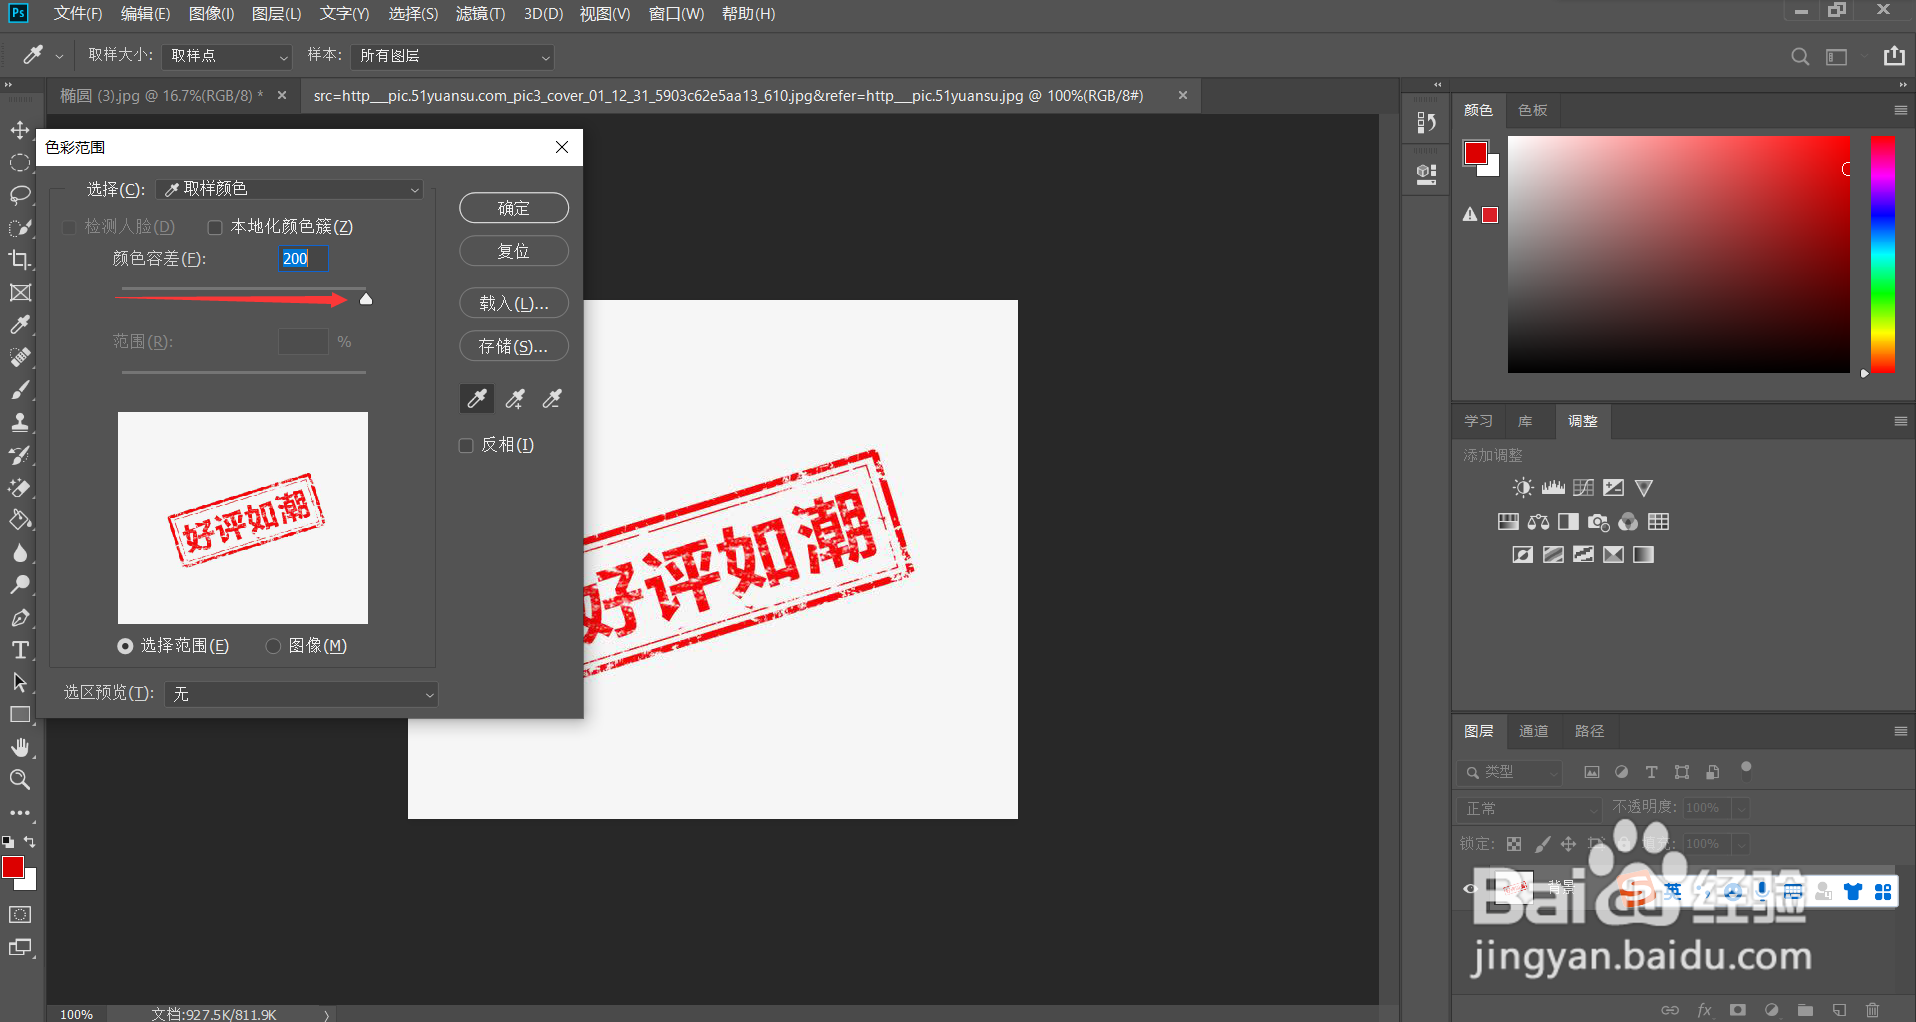Open the 图像 menu
Viewport: 1916px width, 1022px height.
pos(211,14)
